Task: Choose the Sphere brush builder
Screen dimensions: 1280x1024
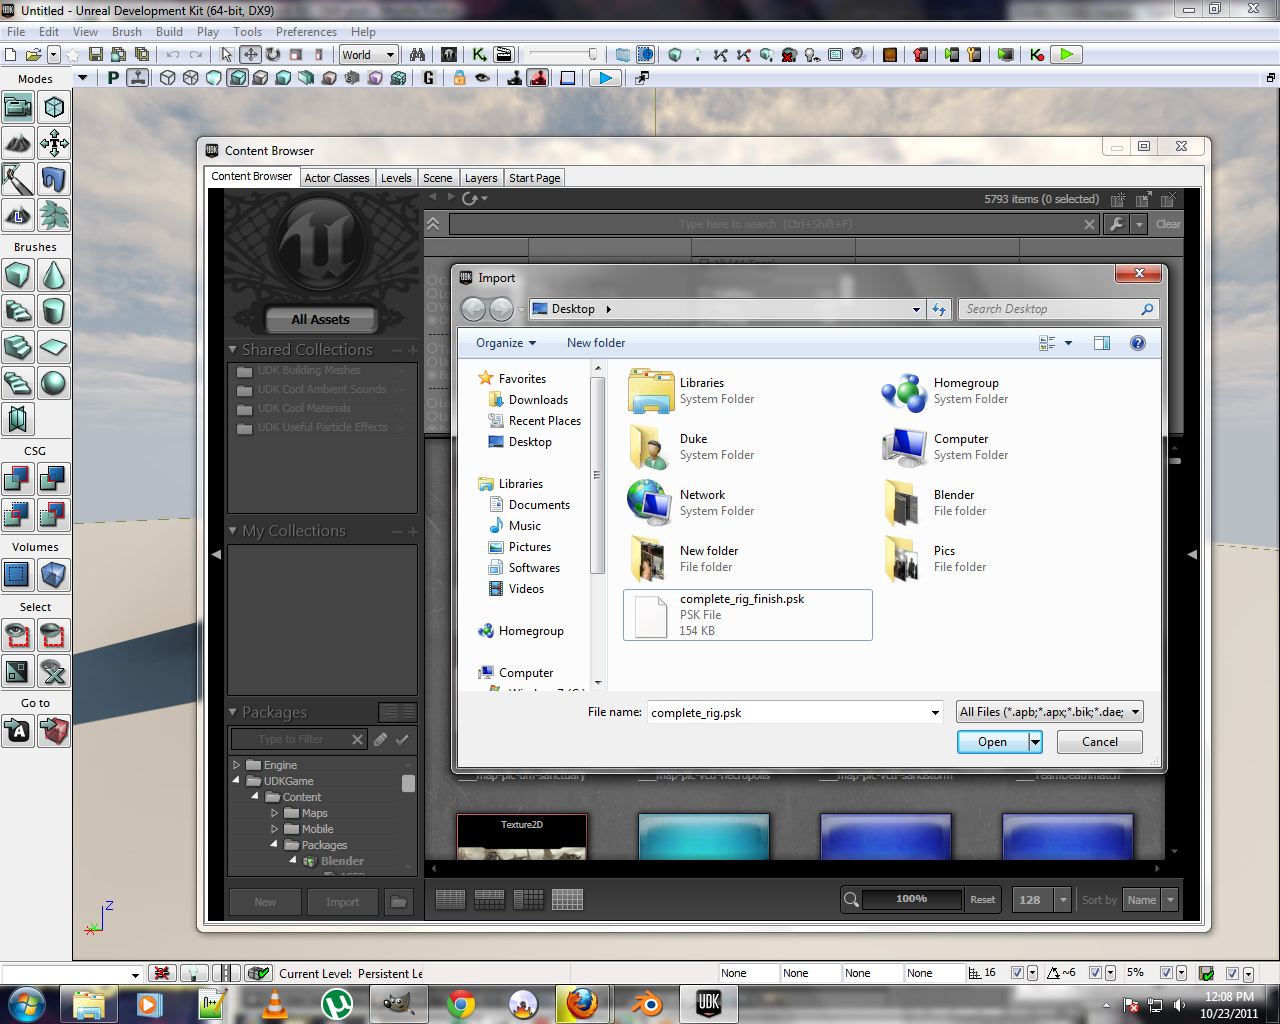Action: 54,383
